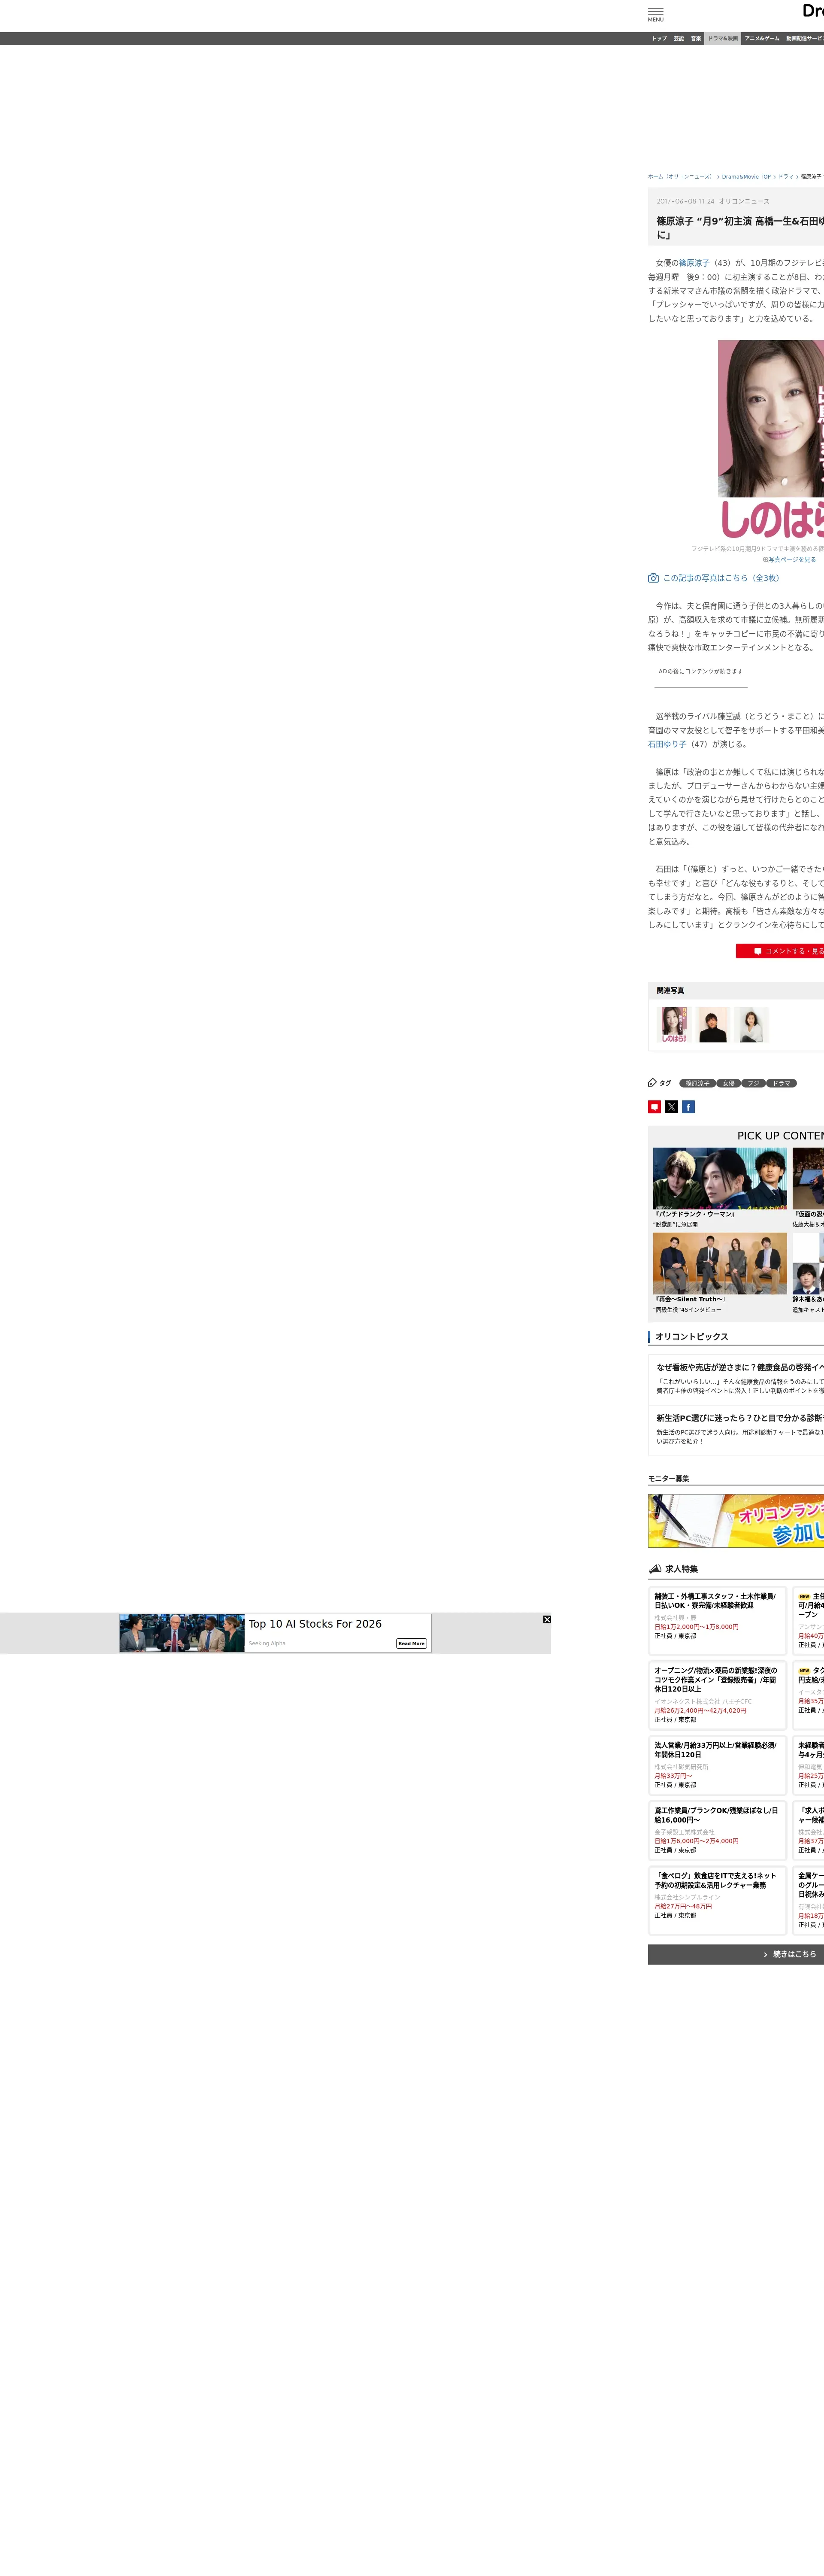The height and width of the screenshot is (2576, 824).
Task: Click Drama&Movie TOP breadcrumb link
Action: pos(746,176)
